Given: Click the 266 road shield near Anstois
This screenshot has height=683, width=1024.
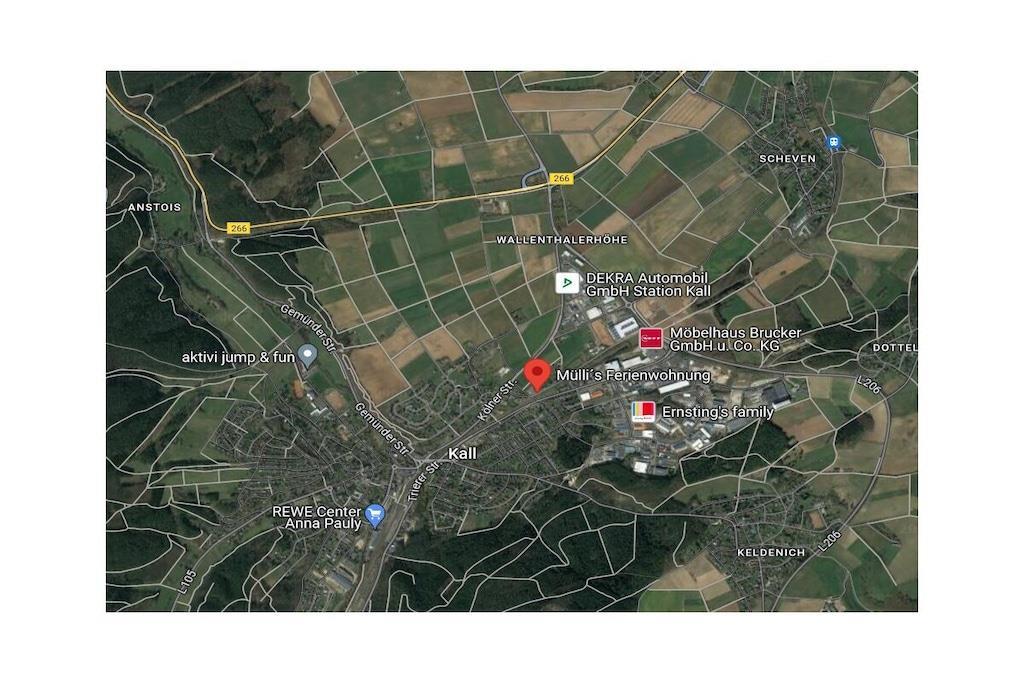Looking at the screenshot, I should [x=239, y=228].
